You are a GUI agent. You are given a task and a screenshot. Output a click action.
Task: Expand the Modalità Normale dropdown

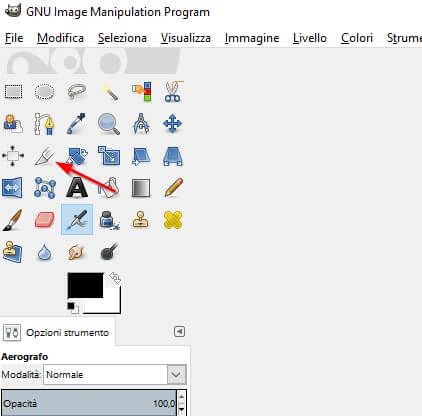[x=115, y=375]
